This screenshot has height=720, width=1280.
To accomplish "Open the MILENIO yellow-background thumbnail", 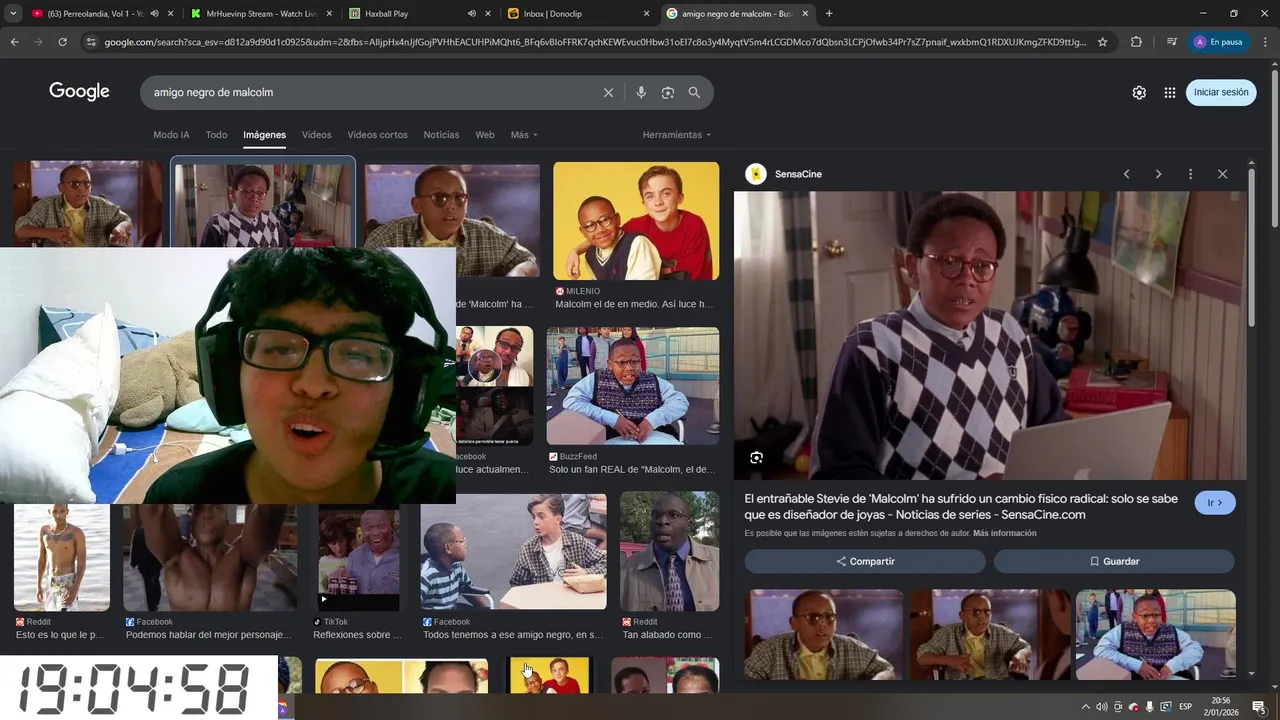I will pos(636,221).
